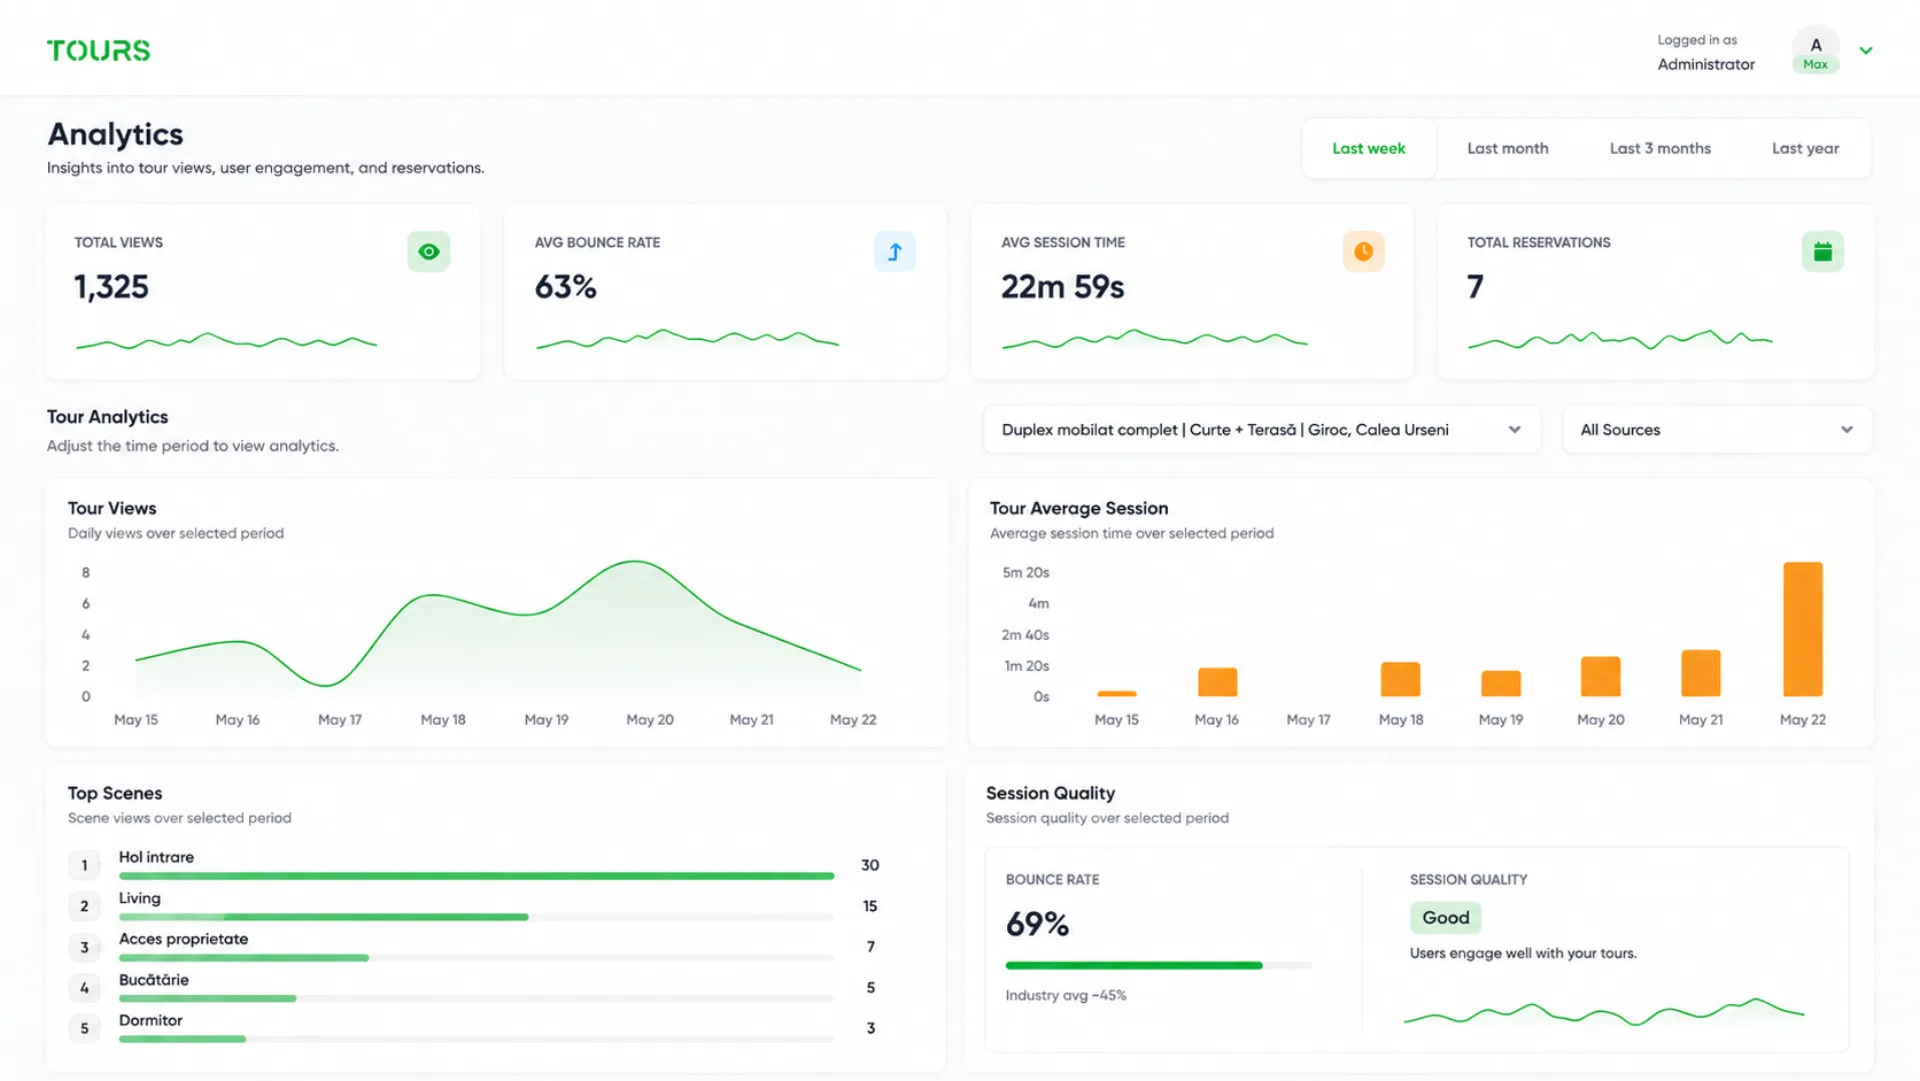1920x1081 pixels.
Task: Click the May 19 session time bar
Action: (1500, 684)
